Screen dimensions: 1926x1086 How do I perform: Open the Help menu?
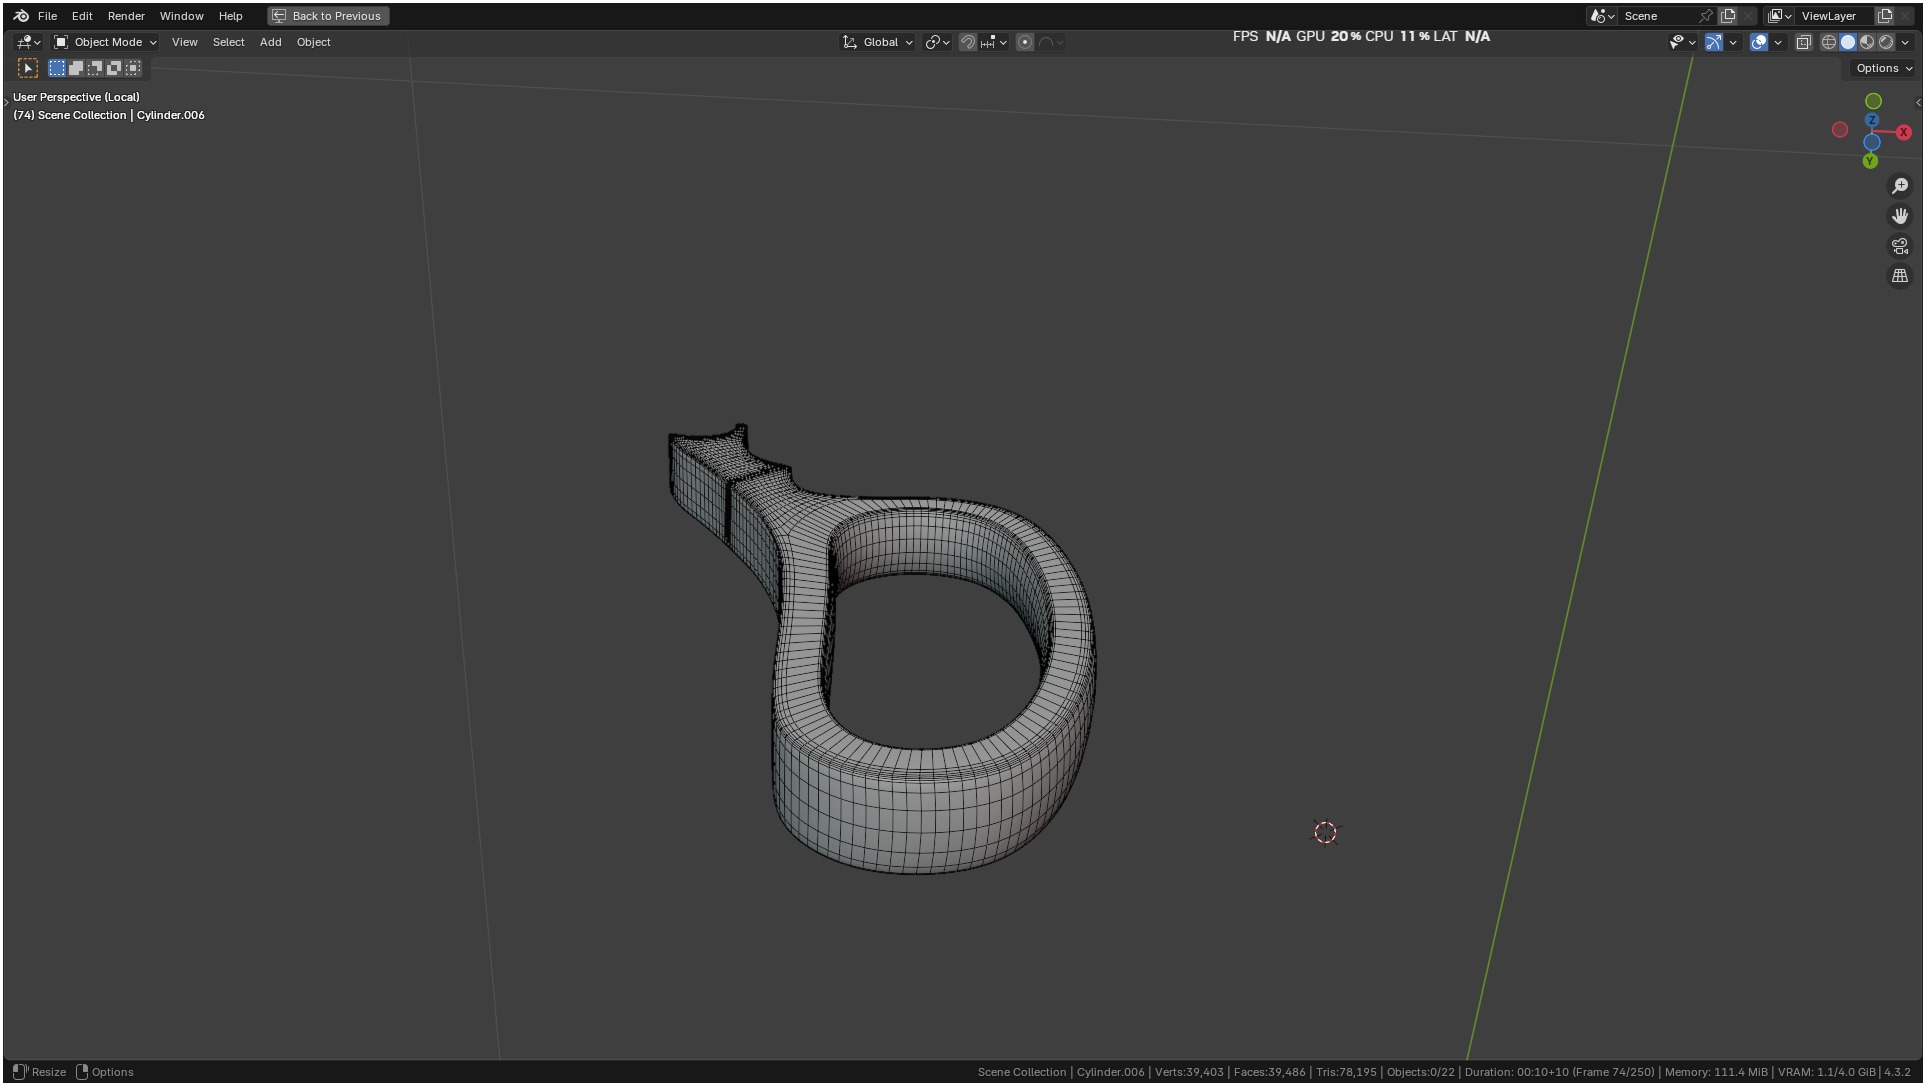tap(230, 16)
